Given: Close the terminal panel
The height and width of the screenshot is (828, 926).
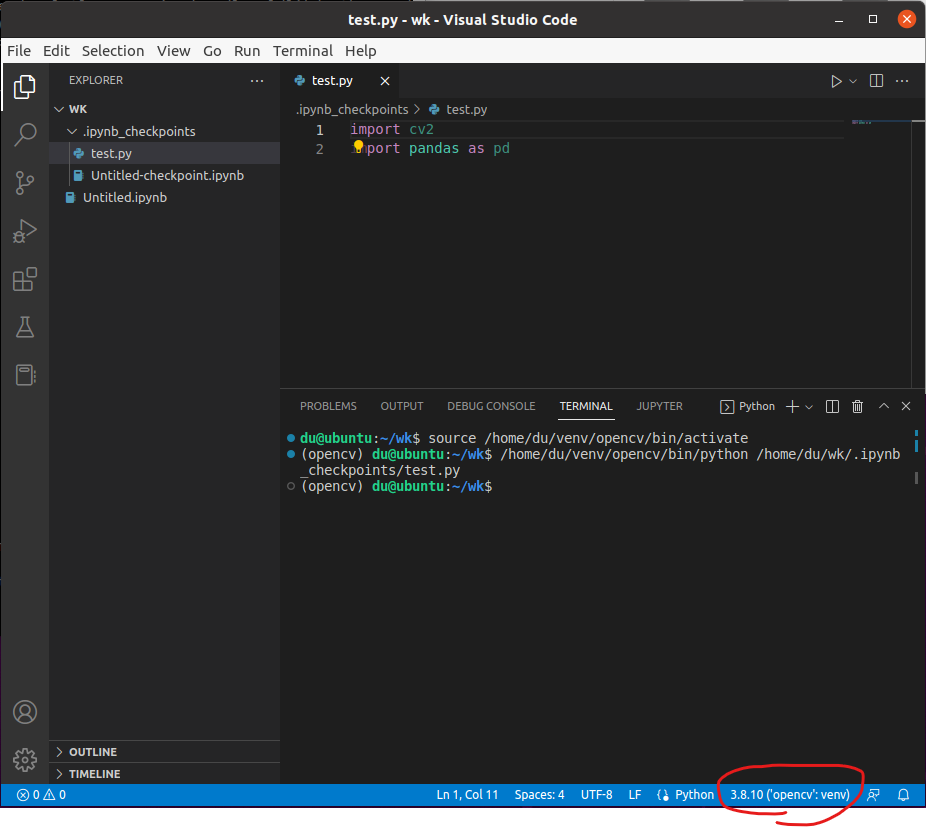Looking at the screenshot, I should pos(906,406).
